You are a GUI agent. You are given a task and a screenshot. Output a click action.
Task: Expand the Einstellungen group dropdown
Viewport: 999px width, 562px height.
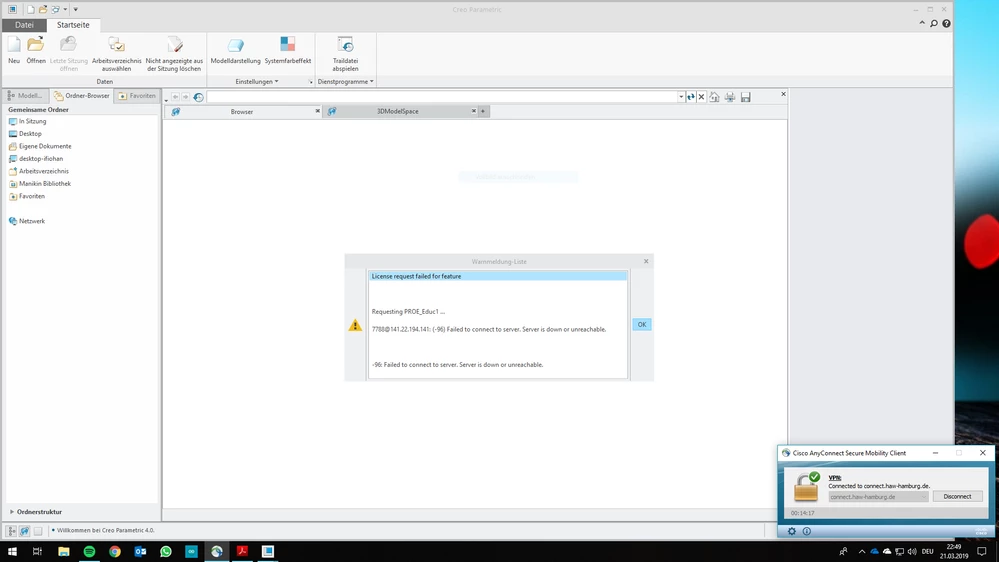(257, 82)
